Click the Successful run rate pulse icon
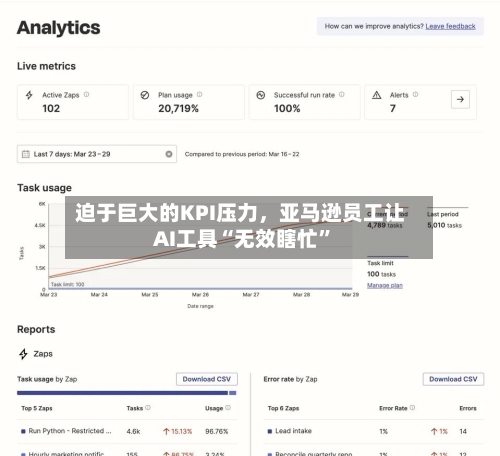This screenshot has height=456, width=500. tap(261, 95)
